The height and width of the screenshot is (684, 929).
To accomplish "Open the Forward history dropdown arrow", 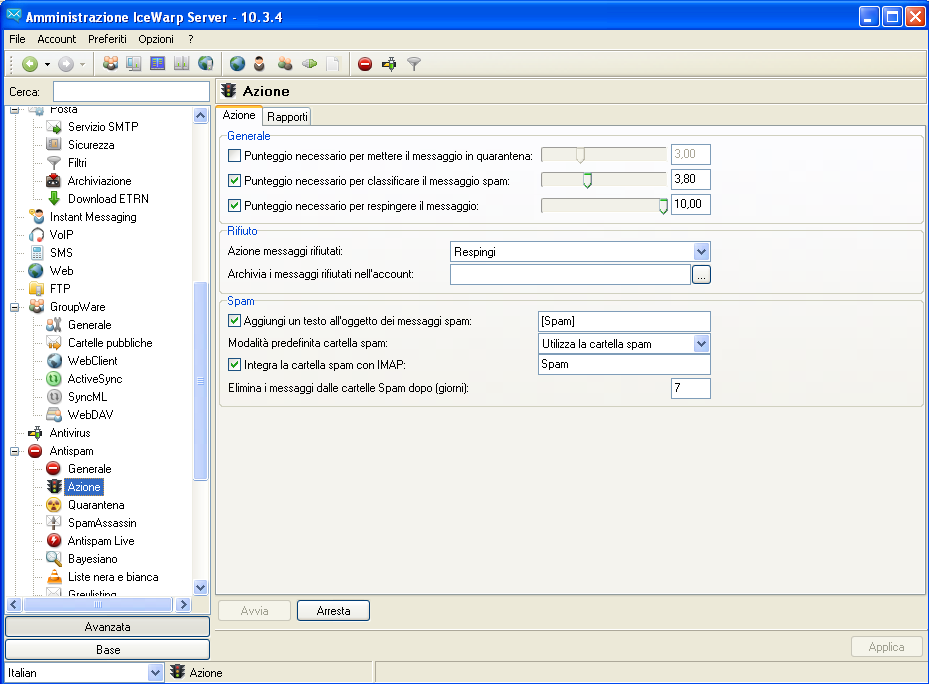I will (82, 64).
